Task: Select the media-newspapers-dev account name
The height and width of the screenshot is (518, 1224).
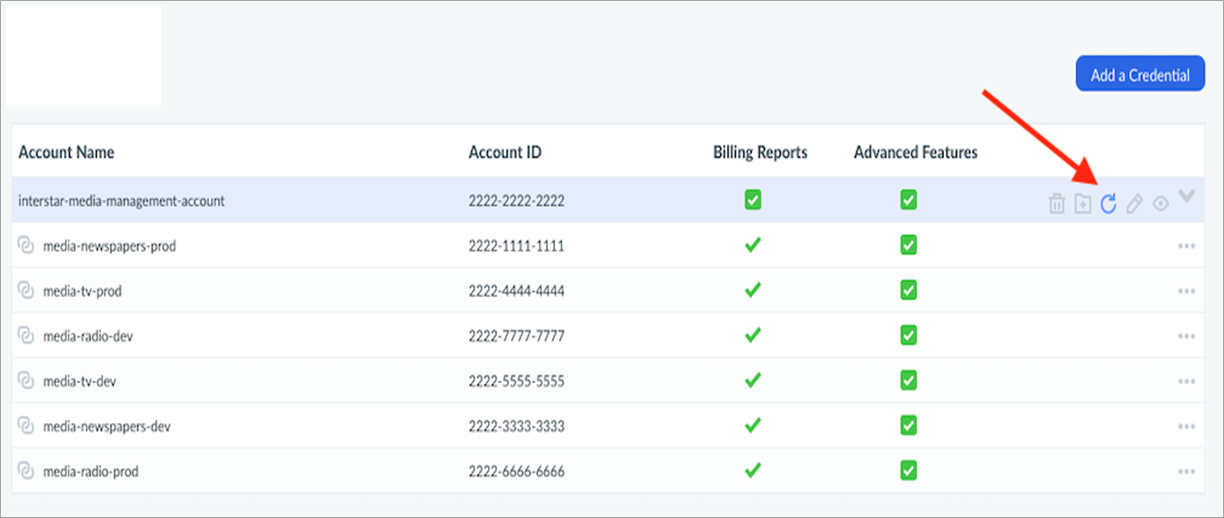Action: tap(107, 427)
